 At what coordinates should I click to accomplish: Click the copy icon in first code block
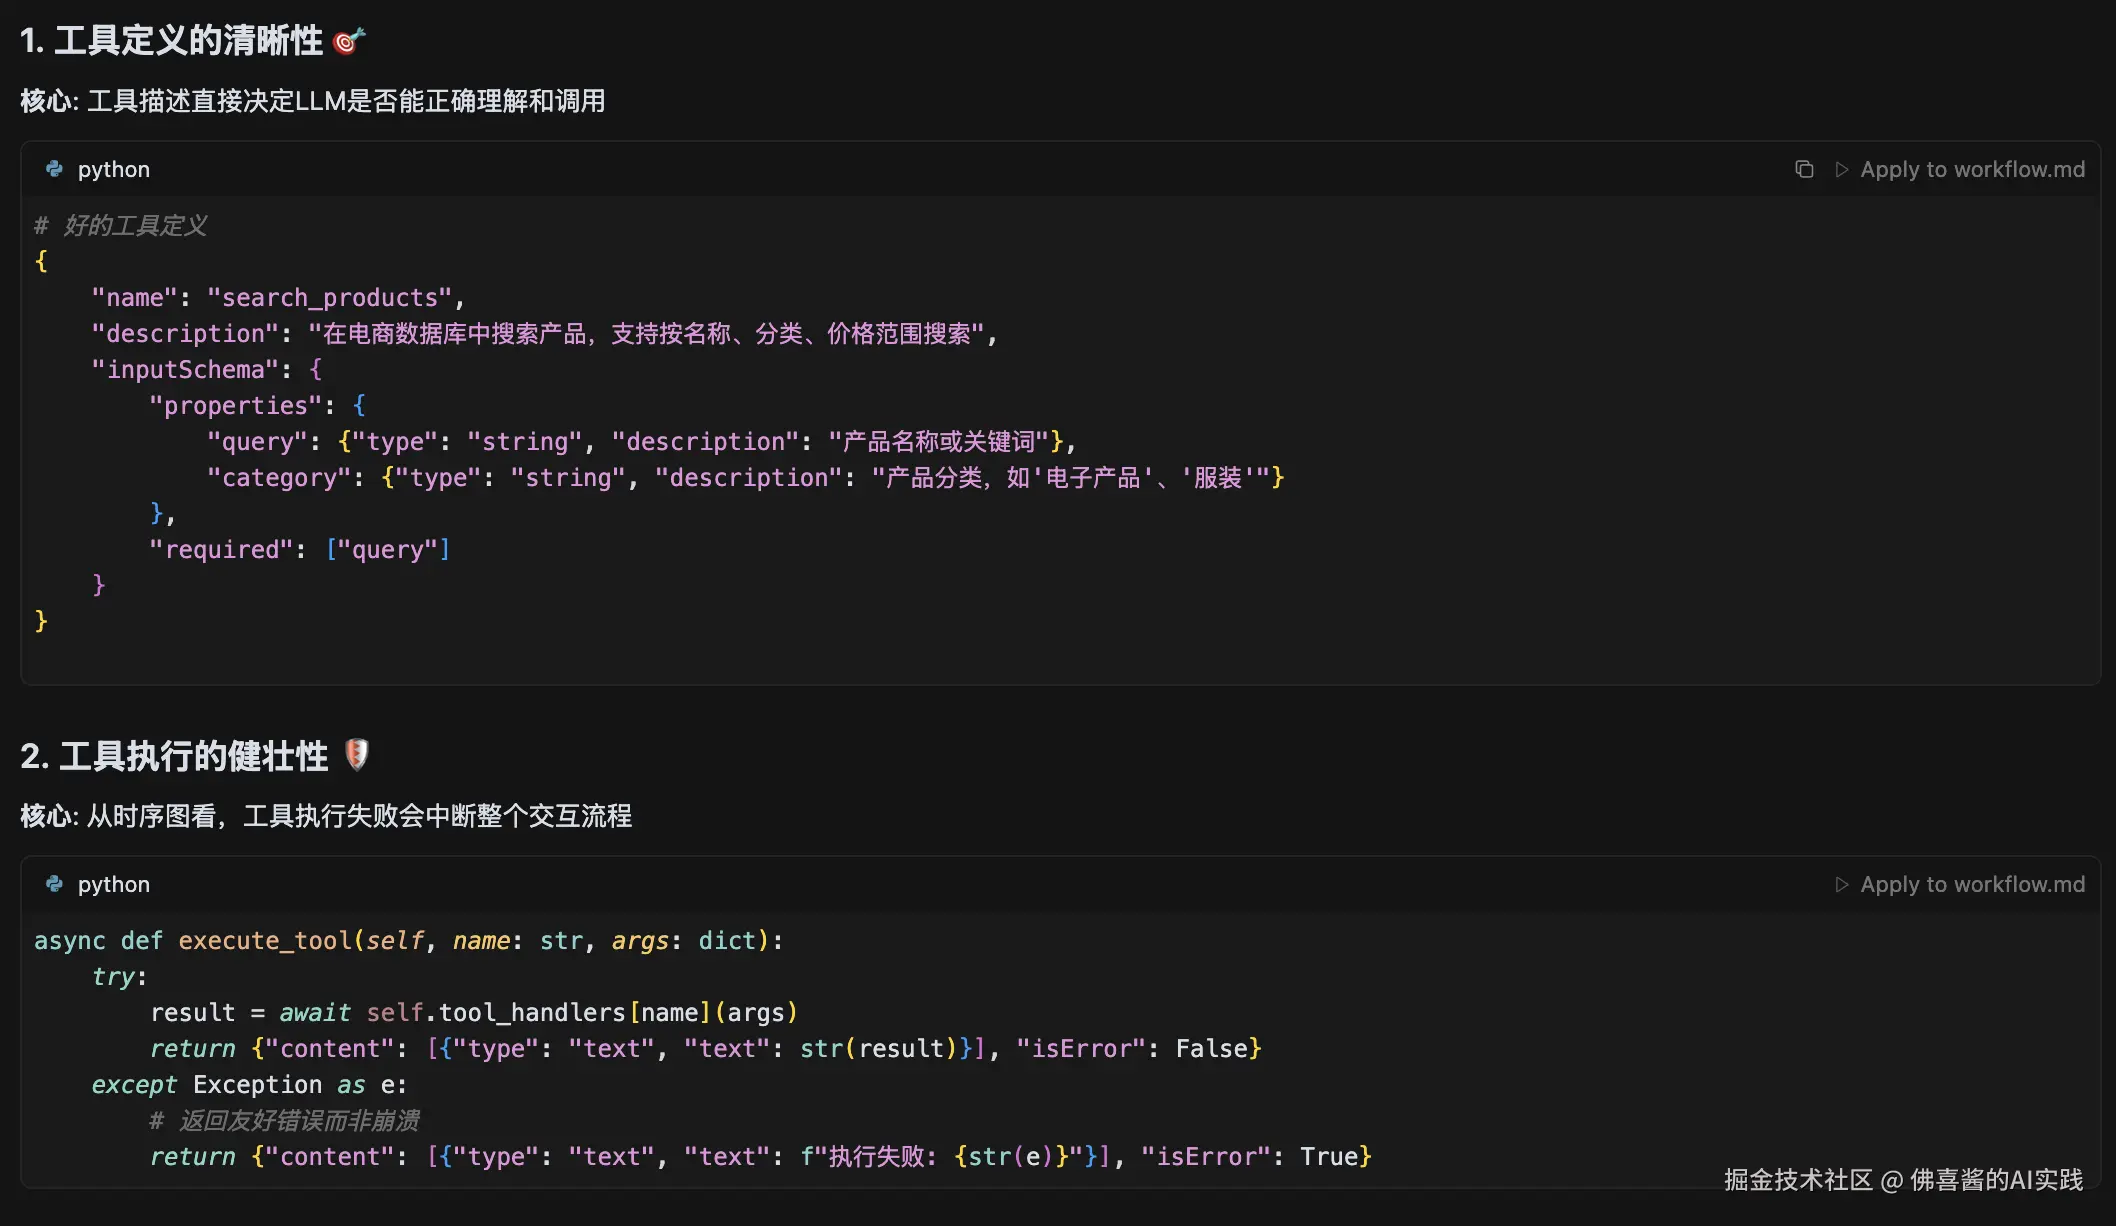coord(1804,169)
